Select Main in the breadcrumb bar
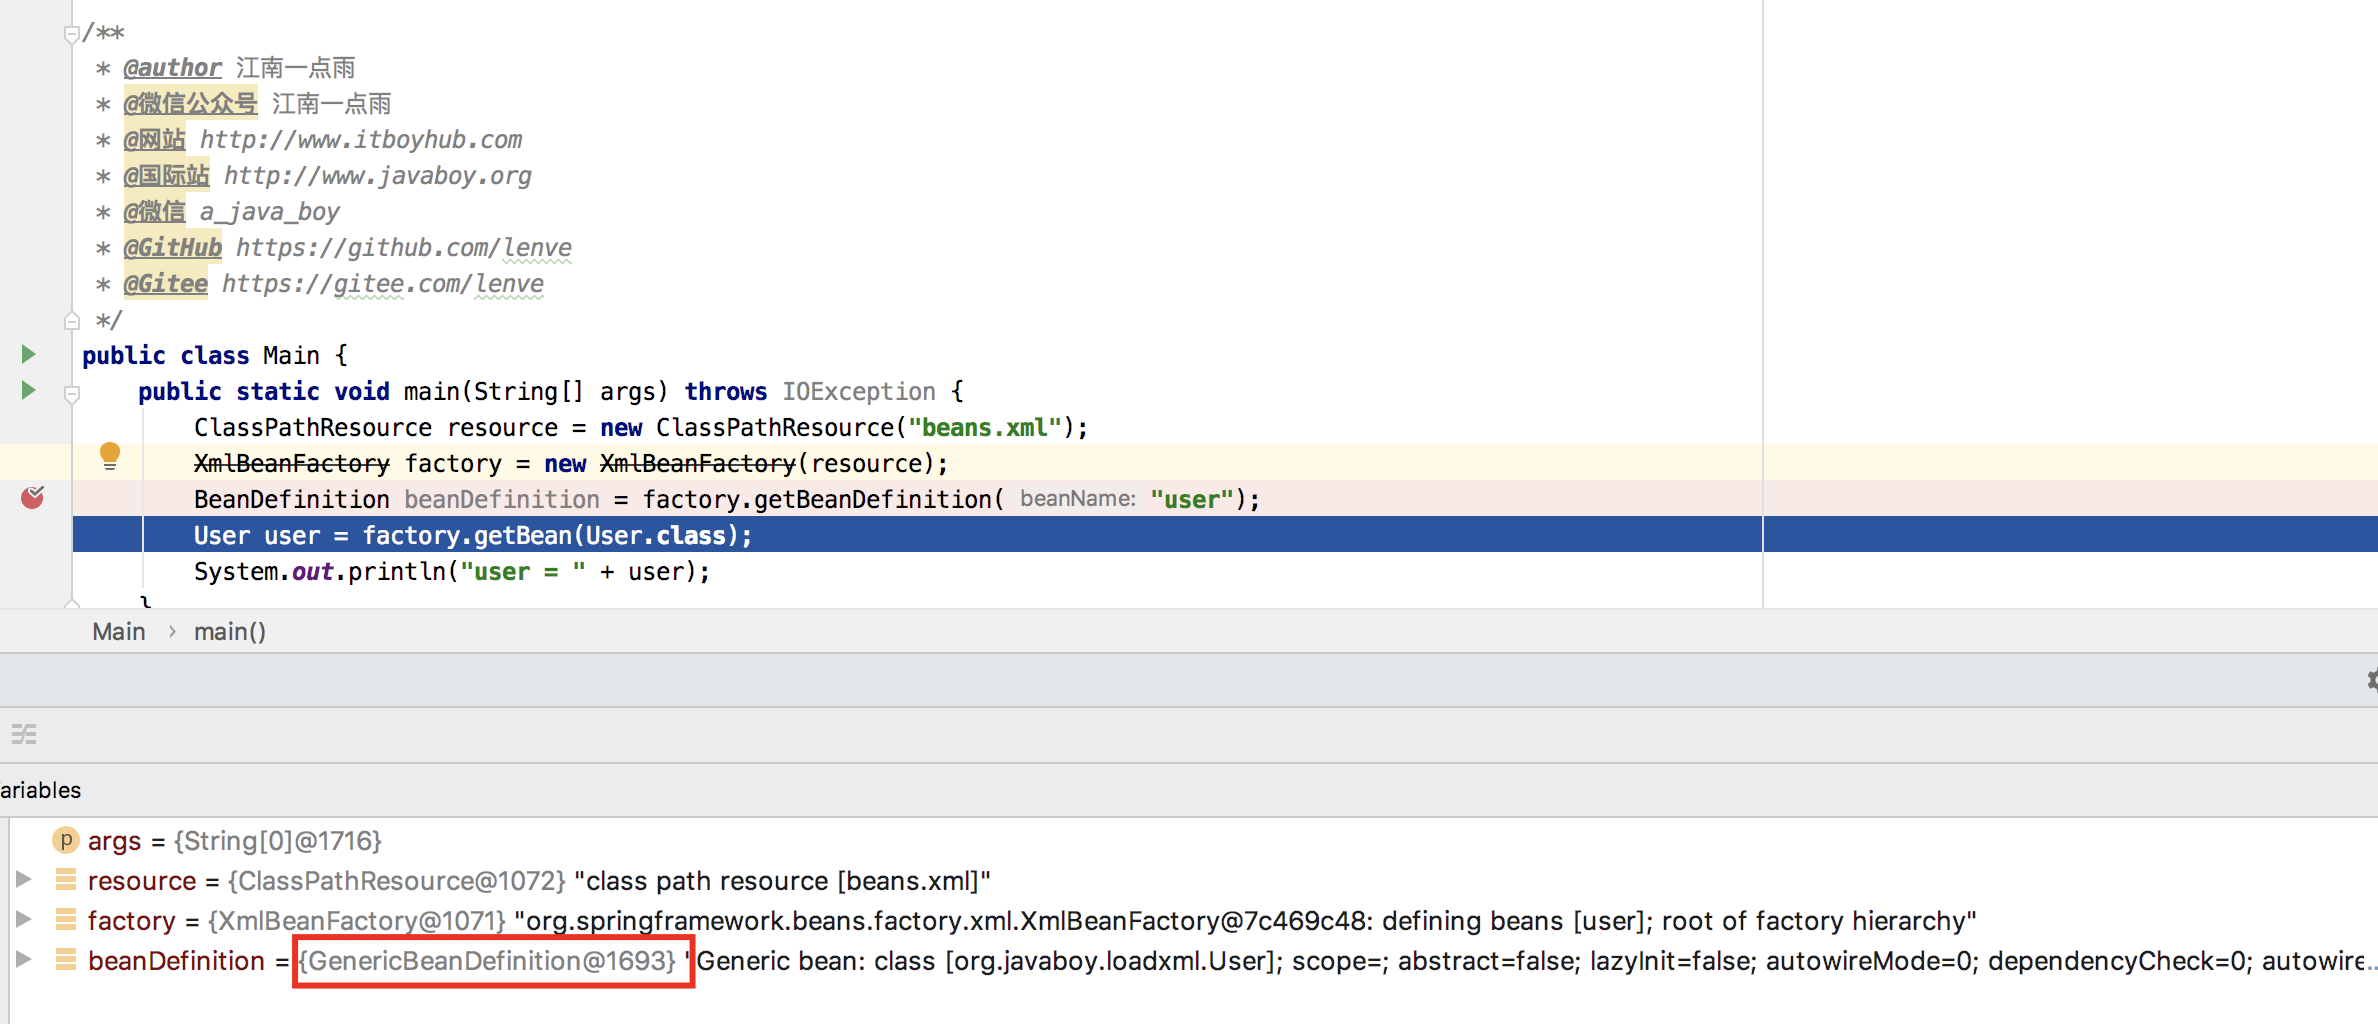Screen dimensions: 2378x1024 tap(119, 632)
